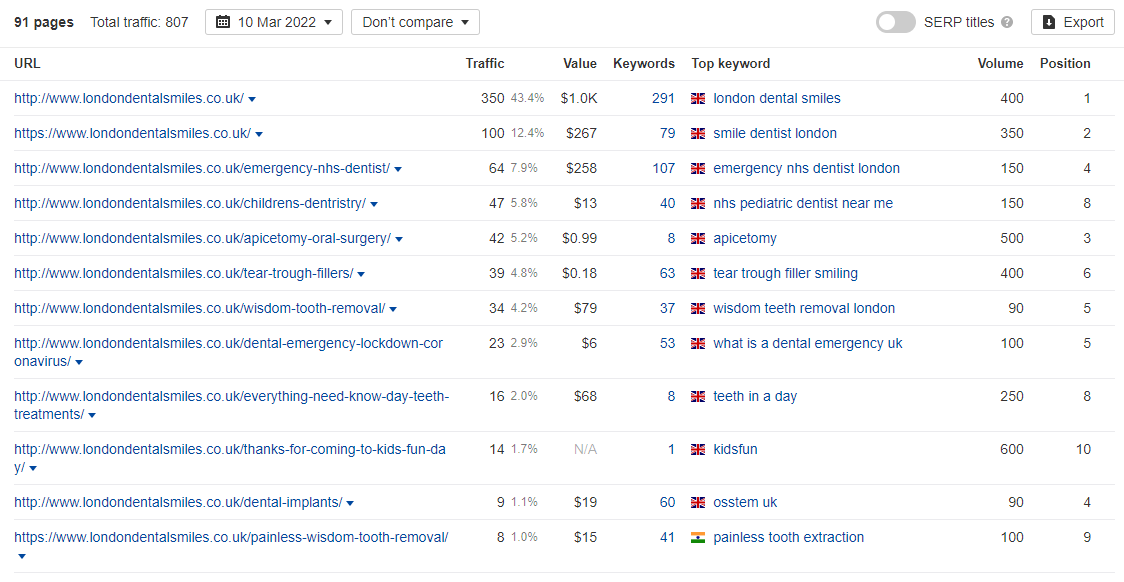The height and width of the screenshot is (582, 1124).
Task: Toggle the SERP titles switch
Action: point(895,22)
